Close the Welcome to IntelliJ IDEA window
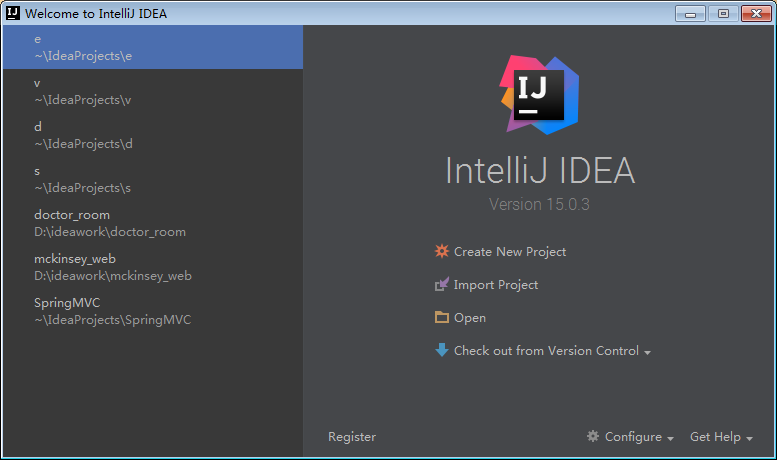Image resolution: width=777 pixels, height=460 pixels. pos(756,14)
